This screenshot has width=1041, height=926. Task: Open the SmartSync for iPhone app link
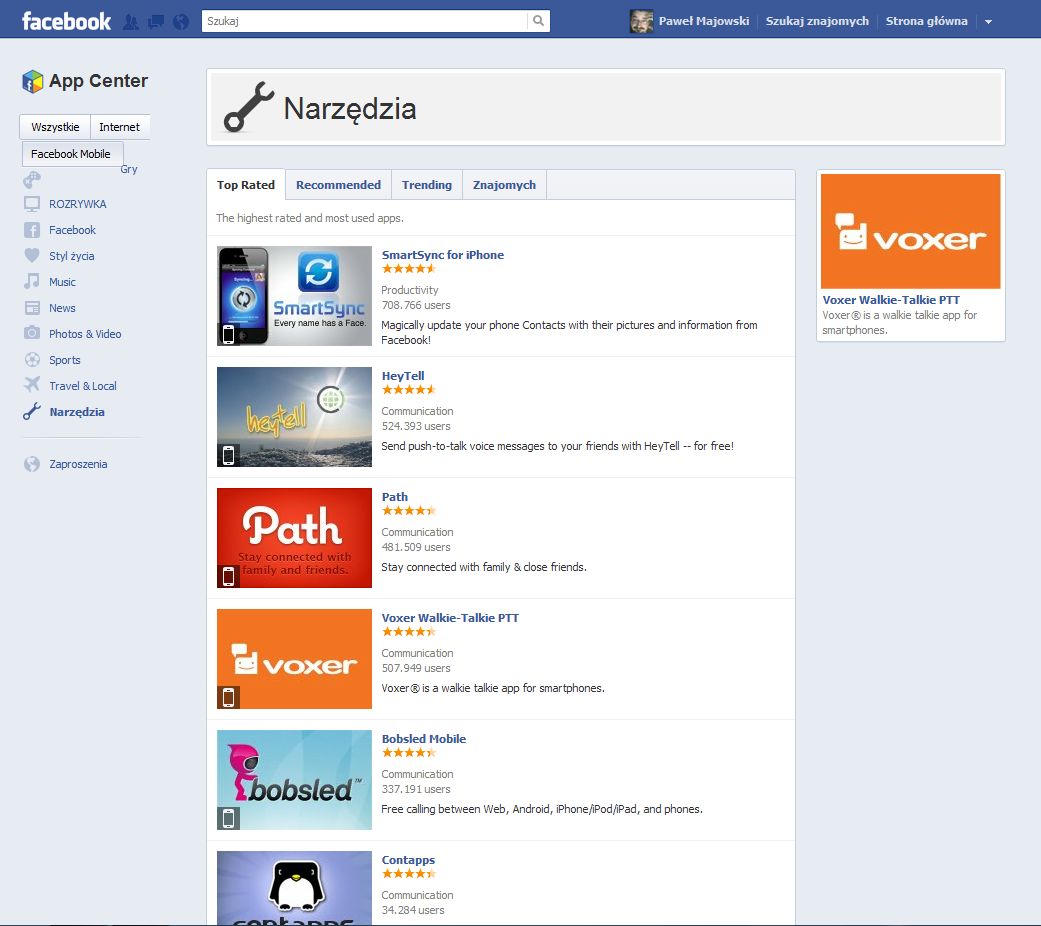point(442,255)
